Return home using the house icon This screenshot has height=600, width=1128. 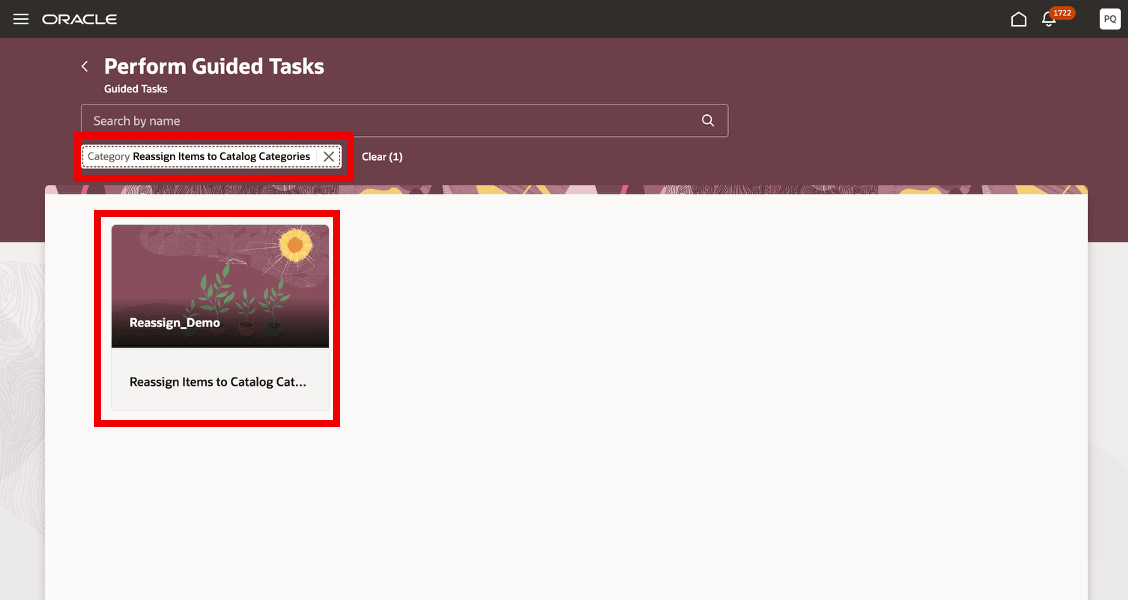pyautogui.click(x=1019, y=18)
